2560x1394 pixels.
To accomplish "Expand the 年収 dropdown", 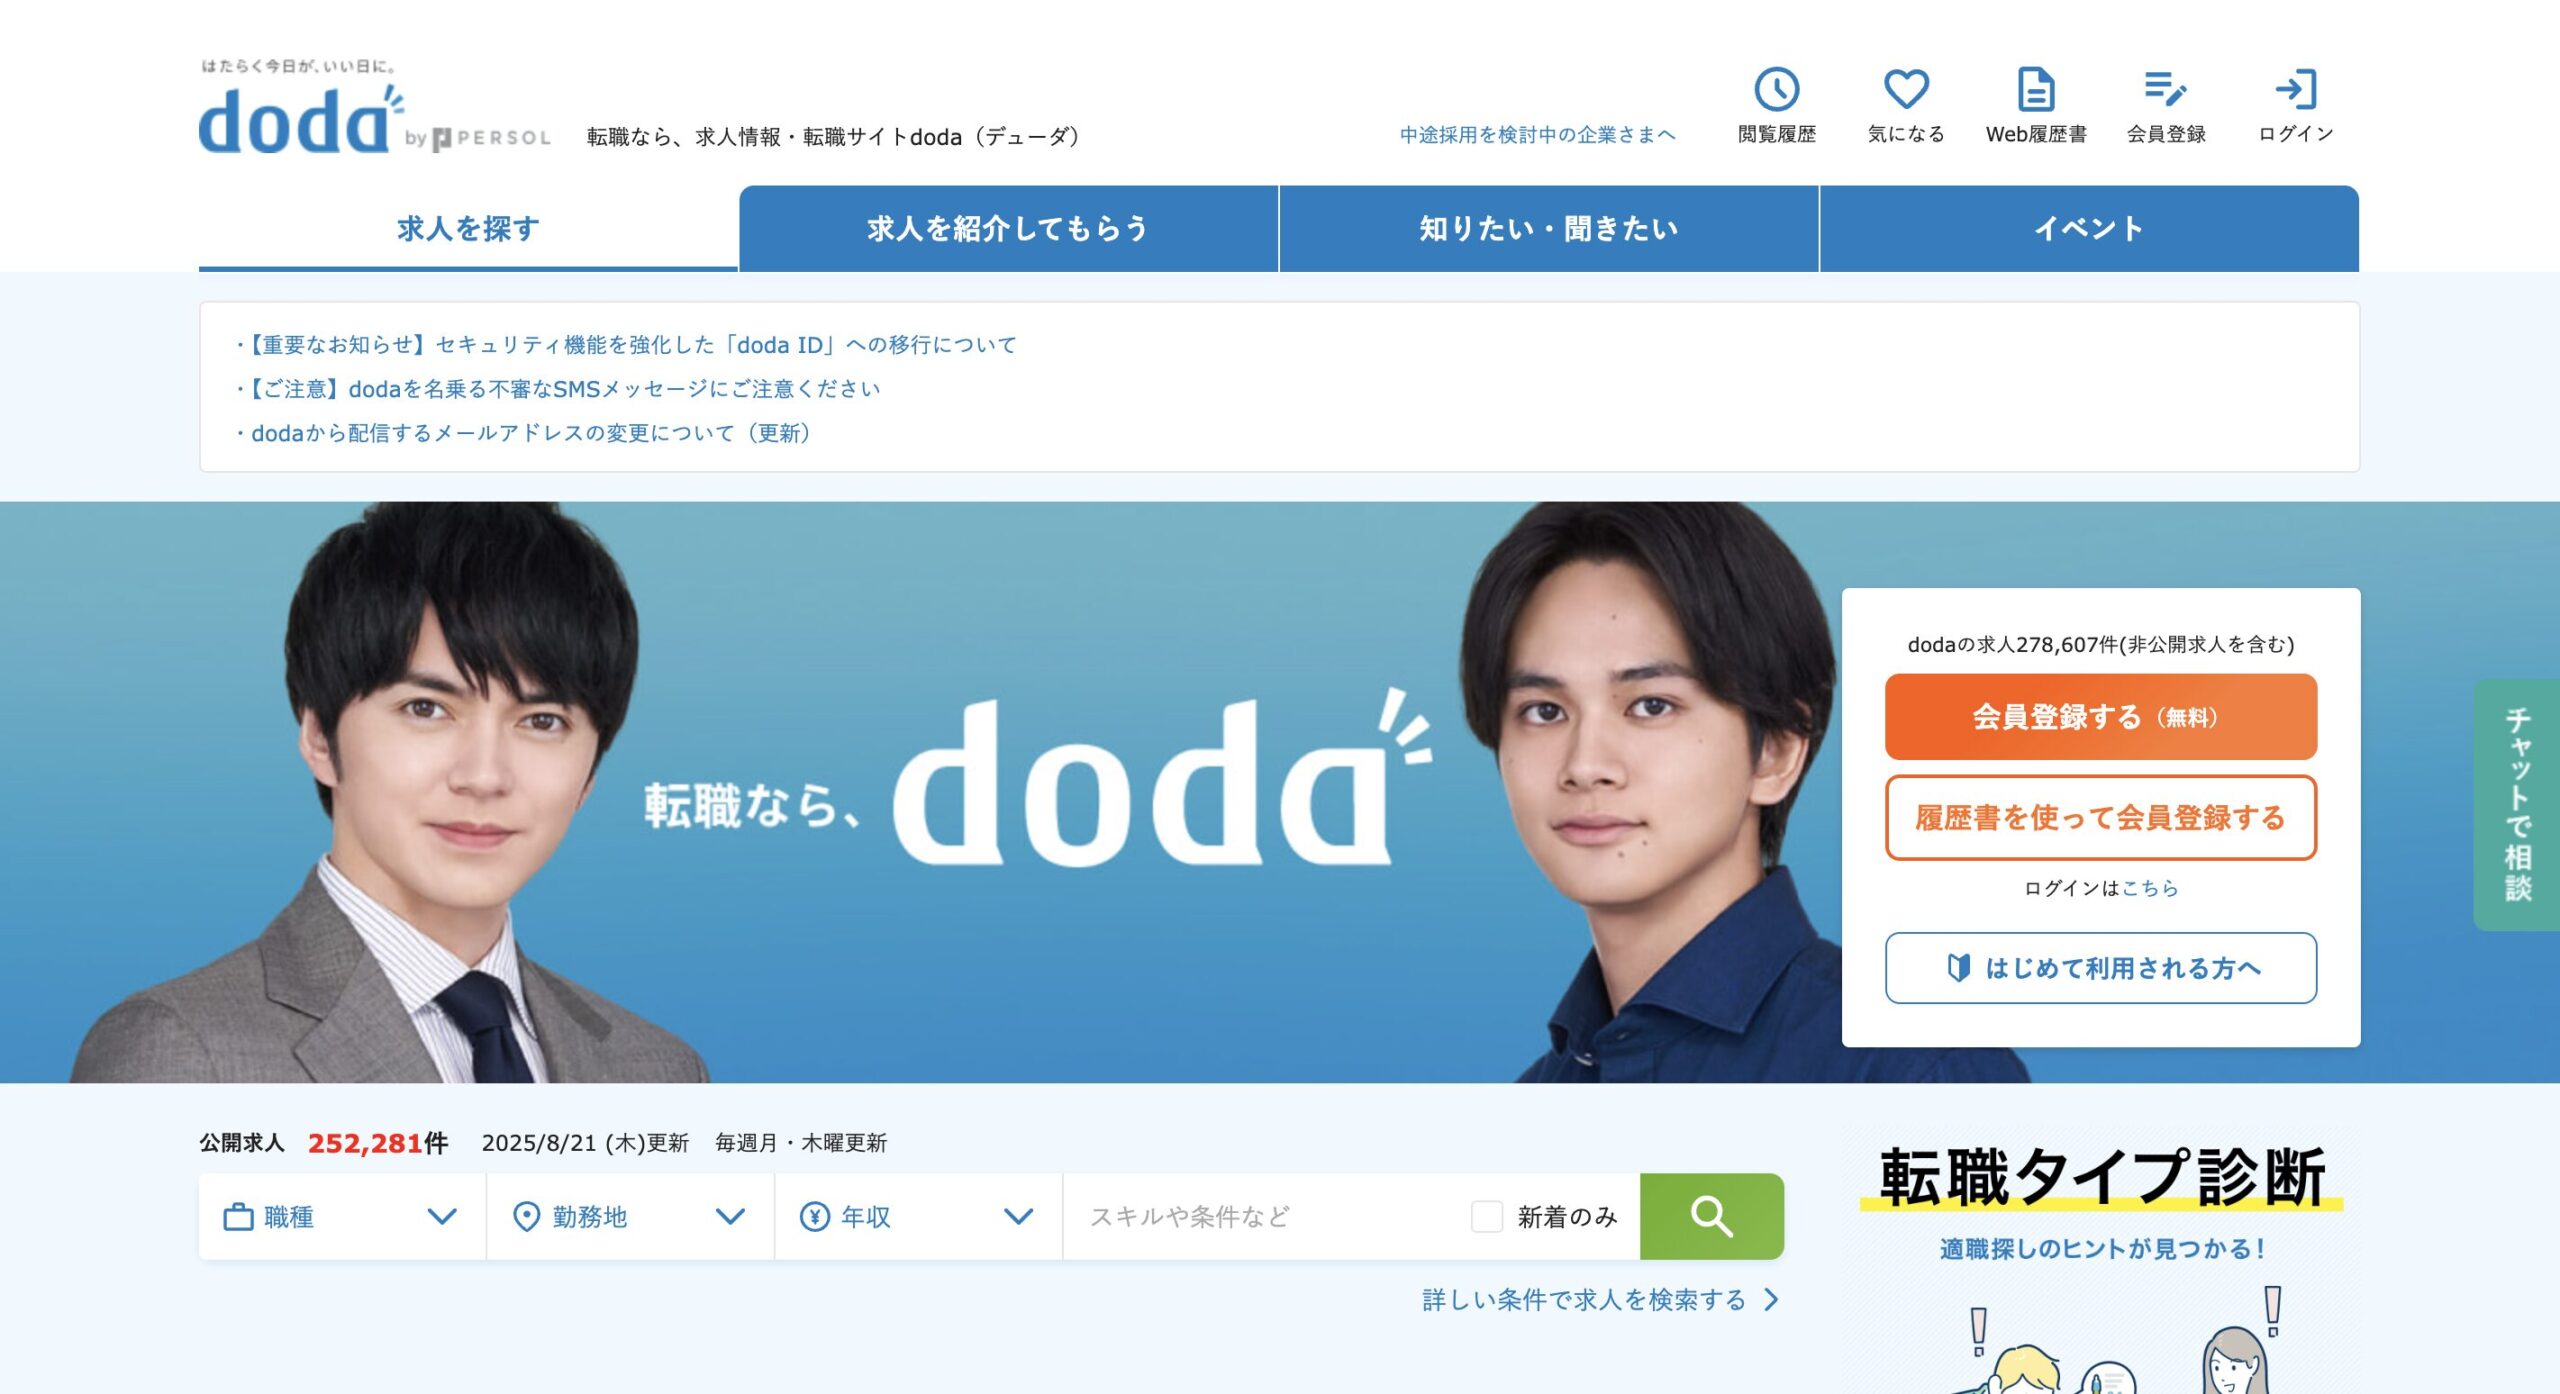I will tap(918, 1216).
